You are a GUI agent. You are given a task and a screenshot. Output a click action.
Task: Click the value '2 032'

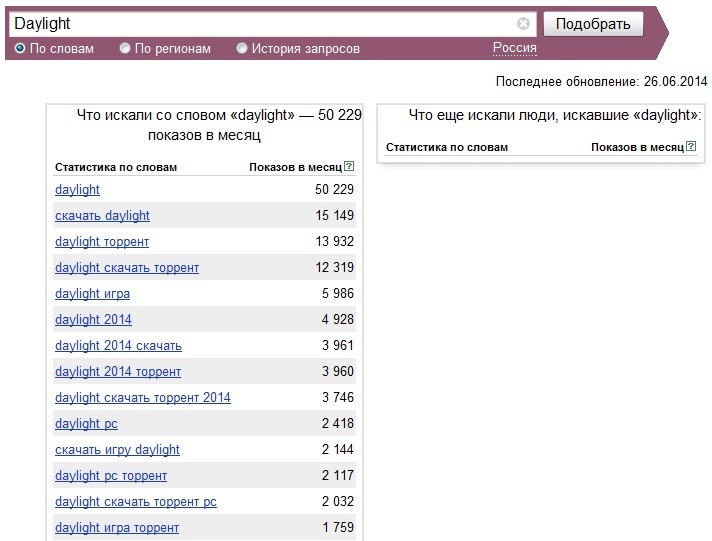pos(338,501)
